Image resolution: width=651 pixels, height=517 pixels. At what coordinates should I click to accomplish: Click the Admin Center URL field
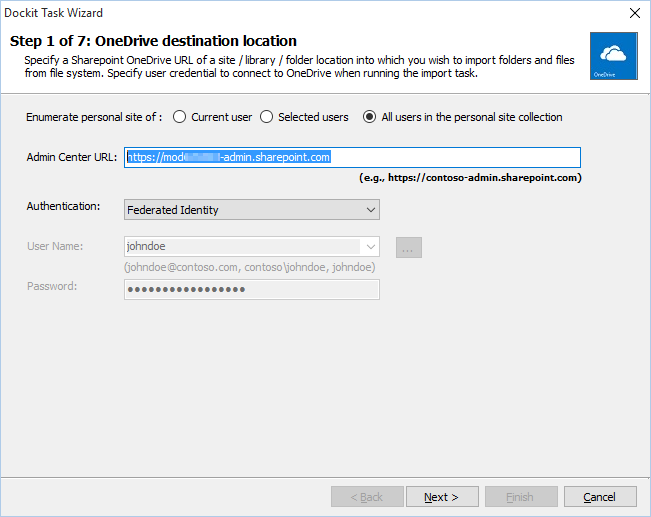[352, 157]
